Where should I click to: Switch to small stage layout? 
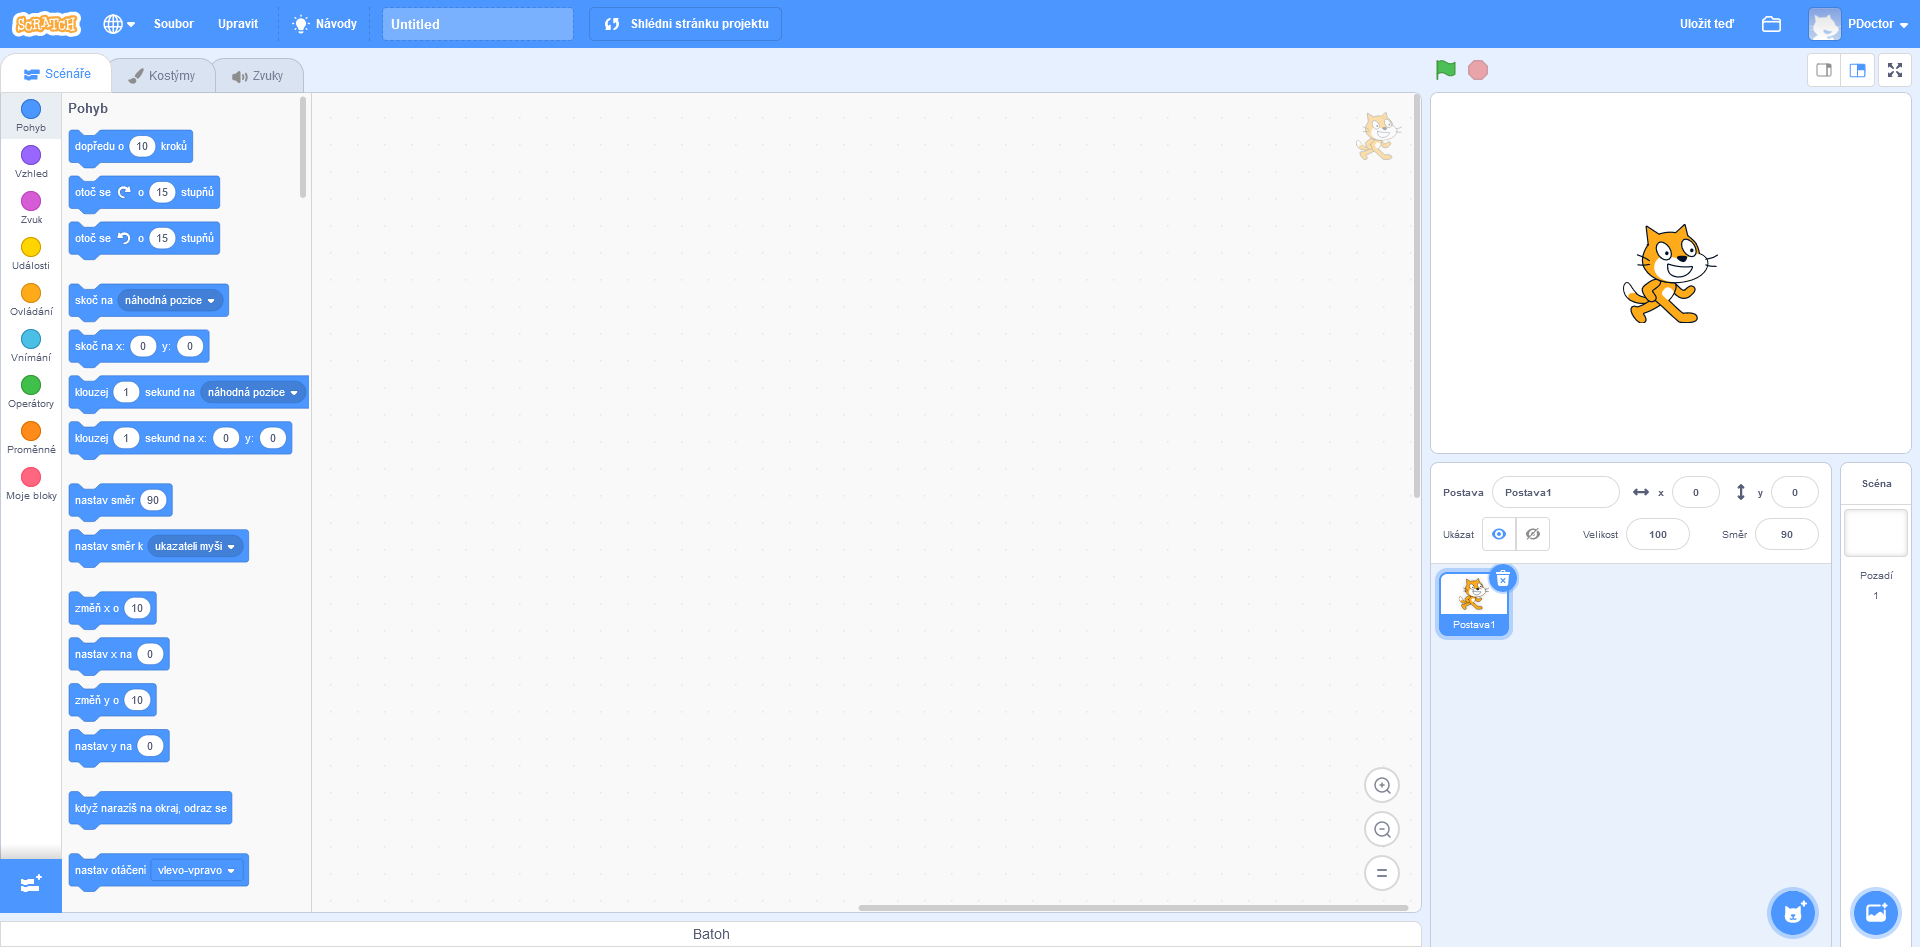click(x=1824, y=70)
